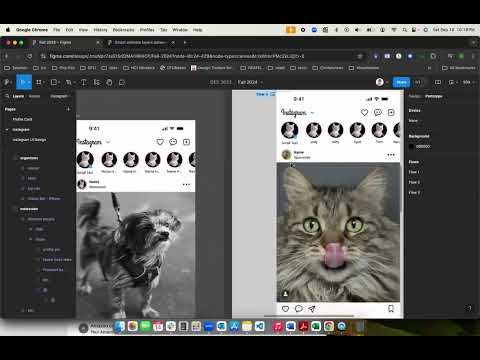
Task: Add a new page with plus icon
Action: (x=69, y=109)
